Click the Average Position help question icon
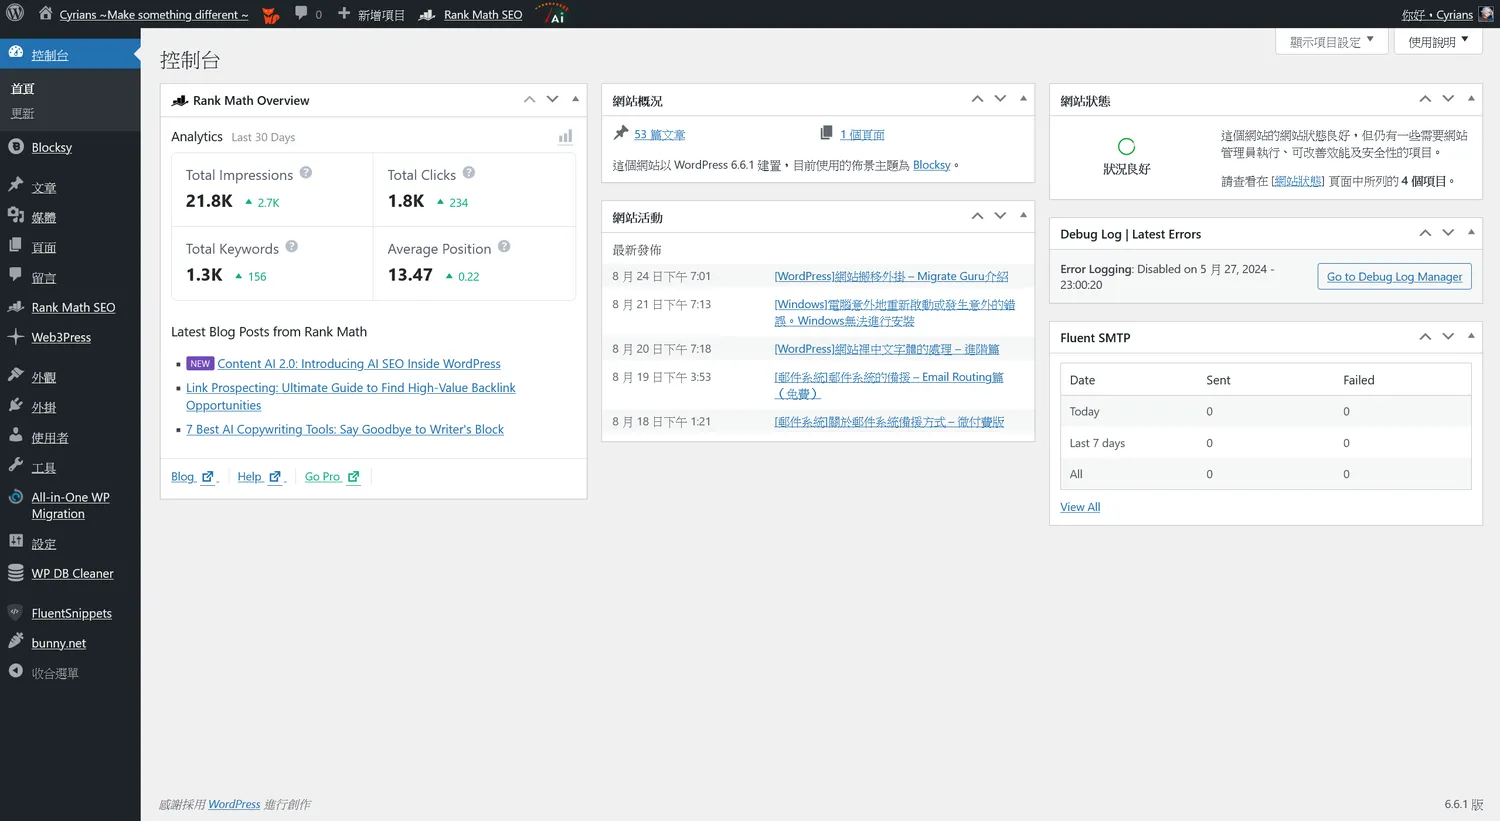 click(504, 247)
